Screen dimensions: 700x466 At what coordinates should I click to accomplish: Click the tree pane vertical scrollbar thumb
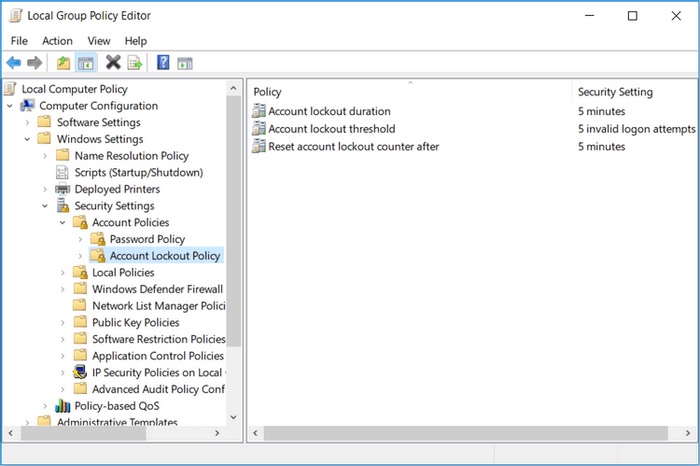pyautogui.click(x=233, y=221)
